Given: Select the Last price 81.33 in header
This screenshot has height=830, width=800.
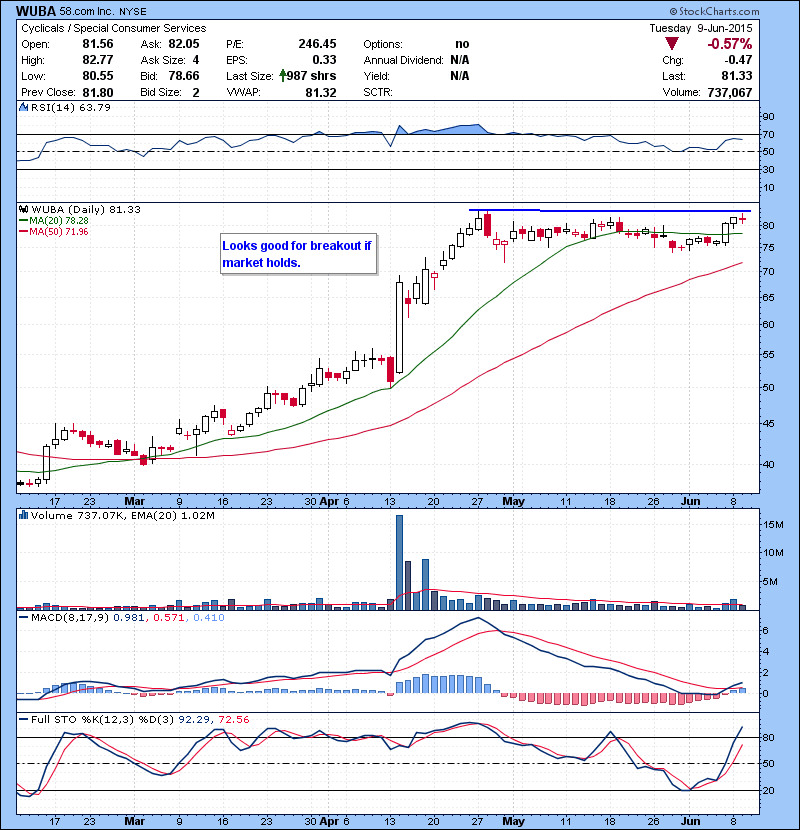Looking at the screenshot, I should click(x=737, y=76).
